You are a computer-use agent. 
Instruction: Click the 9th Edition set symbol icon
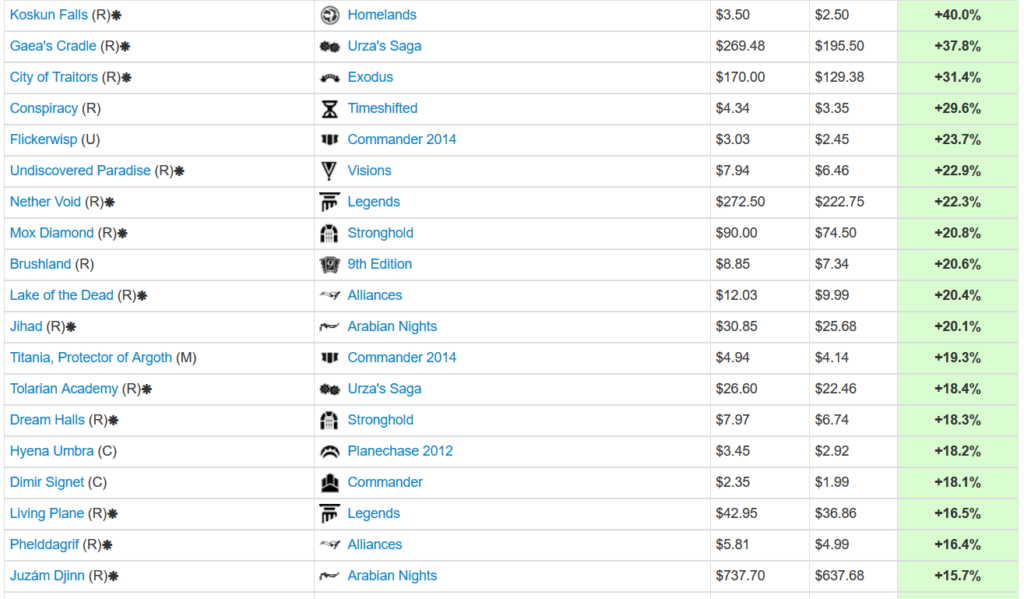pos(330,265)
